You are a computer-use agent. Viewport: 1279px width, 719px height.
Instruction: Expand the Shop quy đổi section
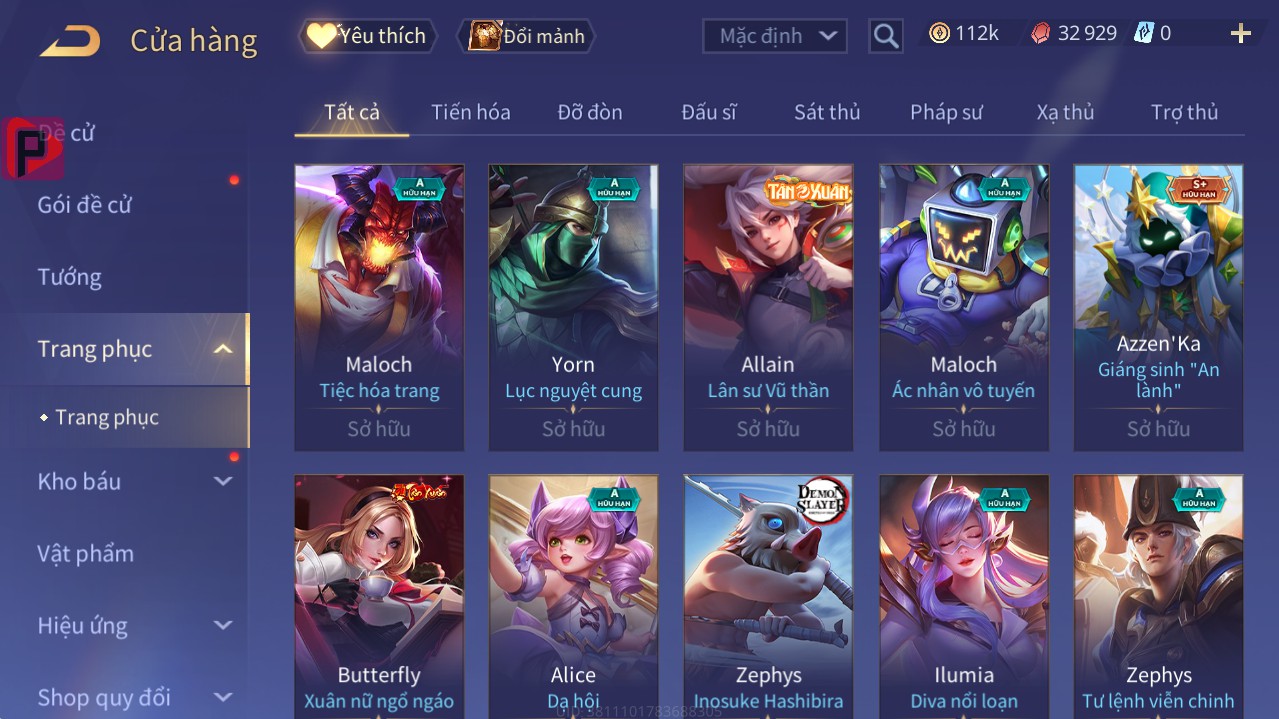[x=223, y=697]
